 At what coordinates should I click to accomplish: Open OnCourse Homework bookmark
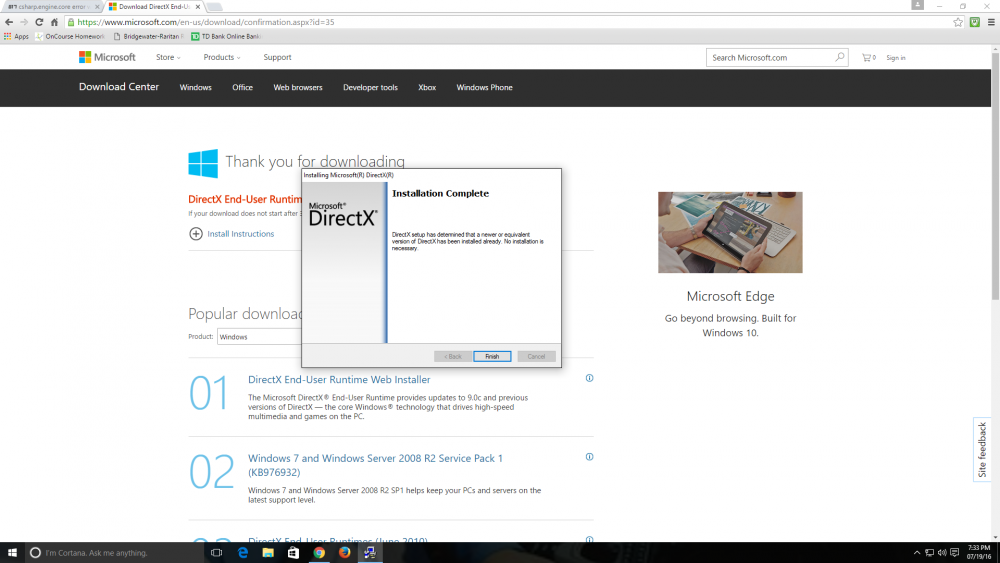click(70, 36)
